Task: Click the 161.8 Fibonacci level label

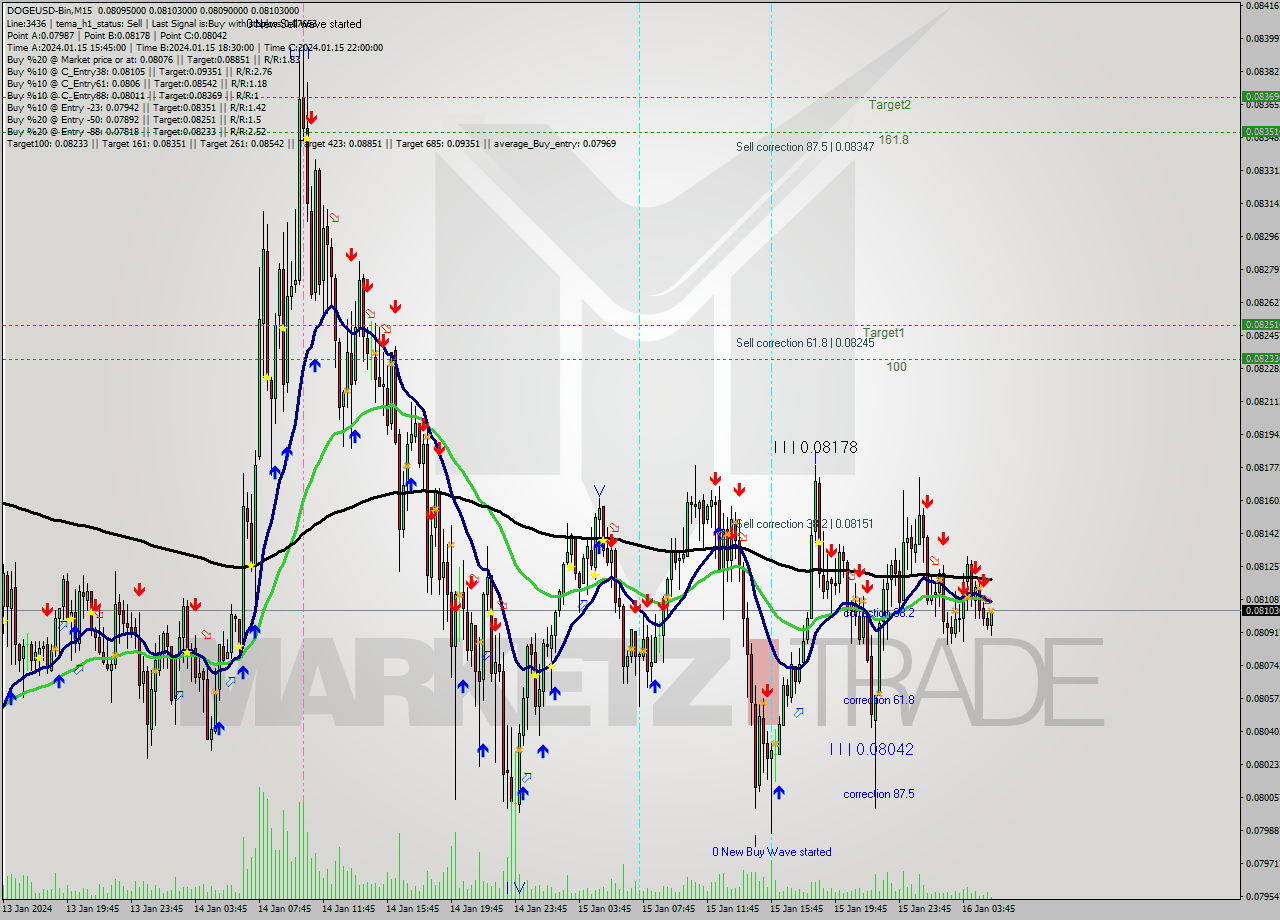Action: pos(893,139)
